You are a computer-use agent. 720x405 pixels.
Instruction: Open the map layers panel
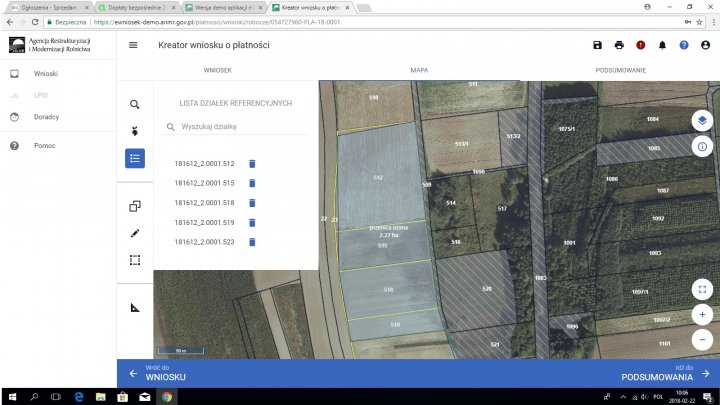coord(702,120)
